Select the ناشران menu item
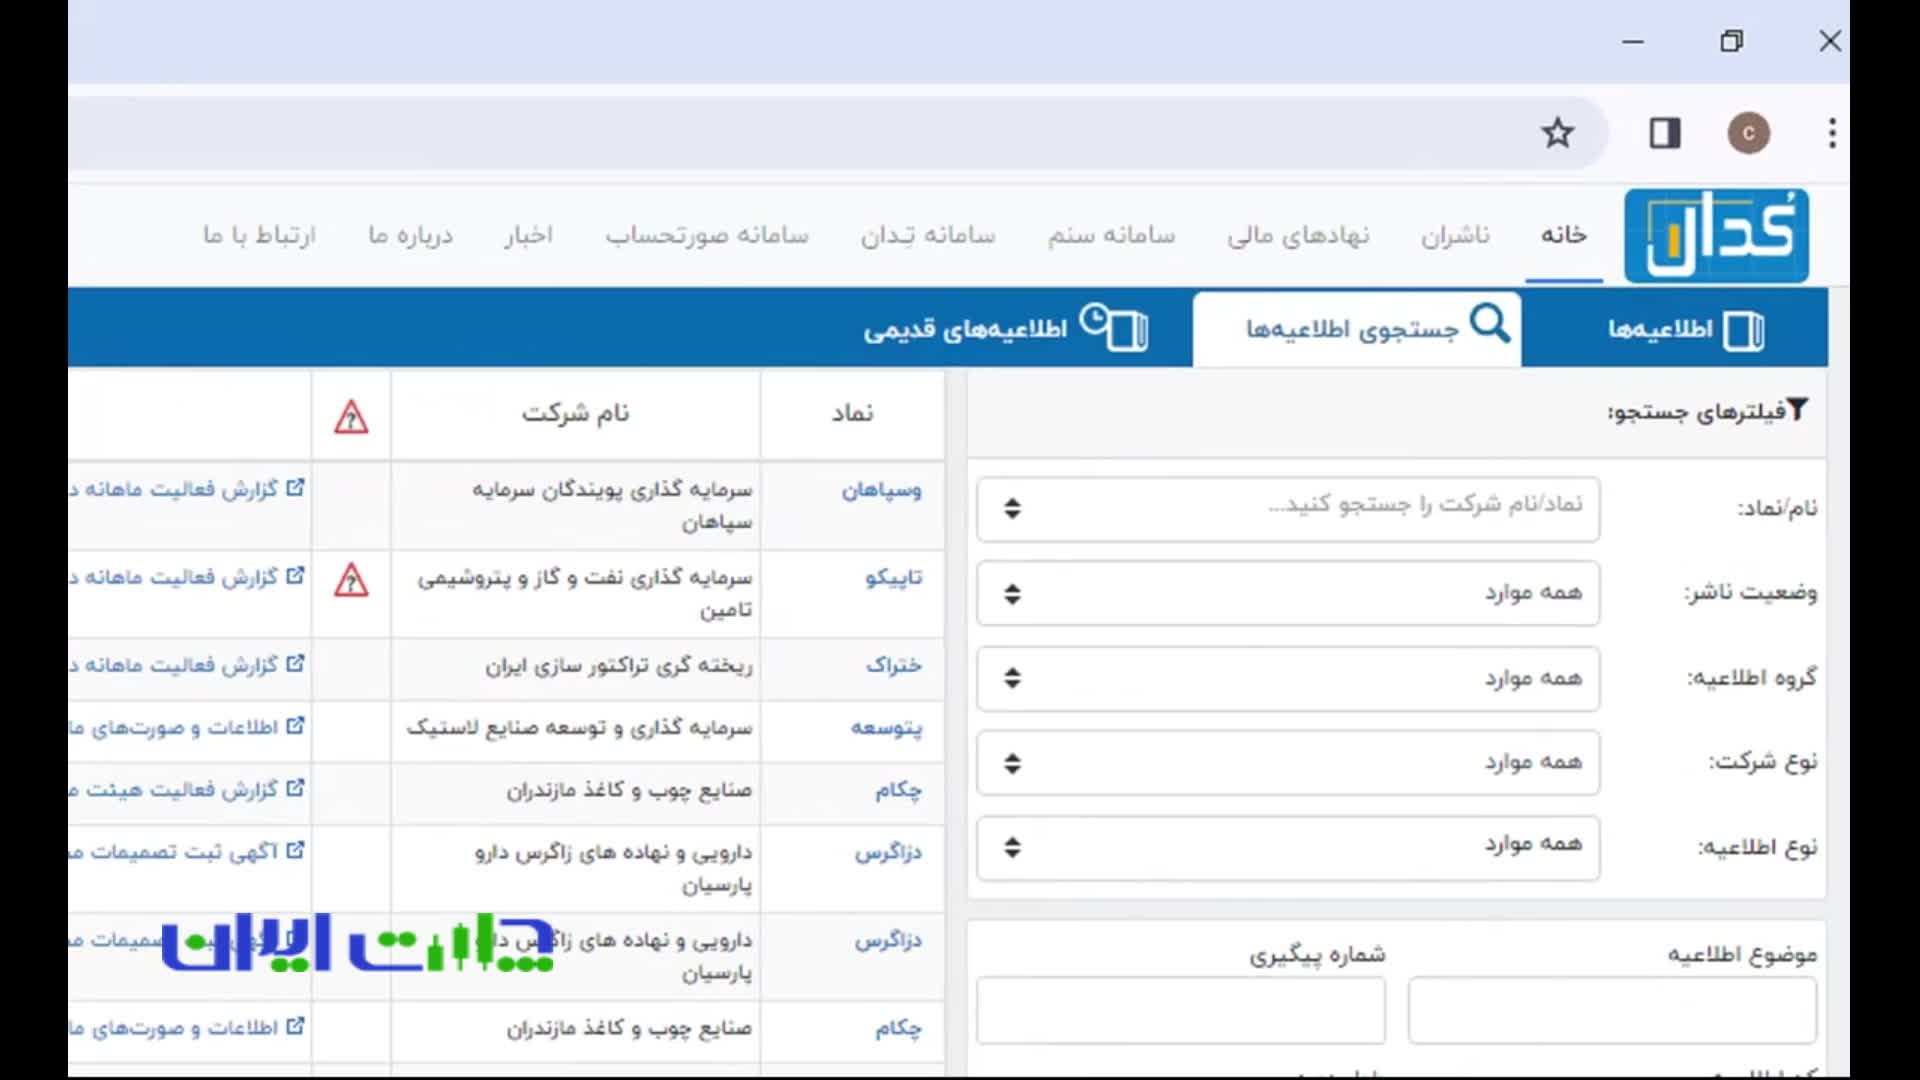Screen dimensions: 1920x1080 [x=1455, y=235]
